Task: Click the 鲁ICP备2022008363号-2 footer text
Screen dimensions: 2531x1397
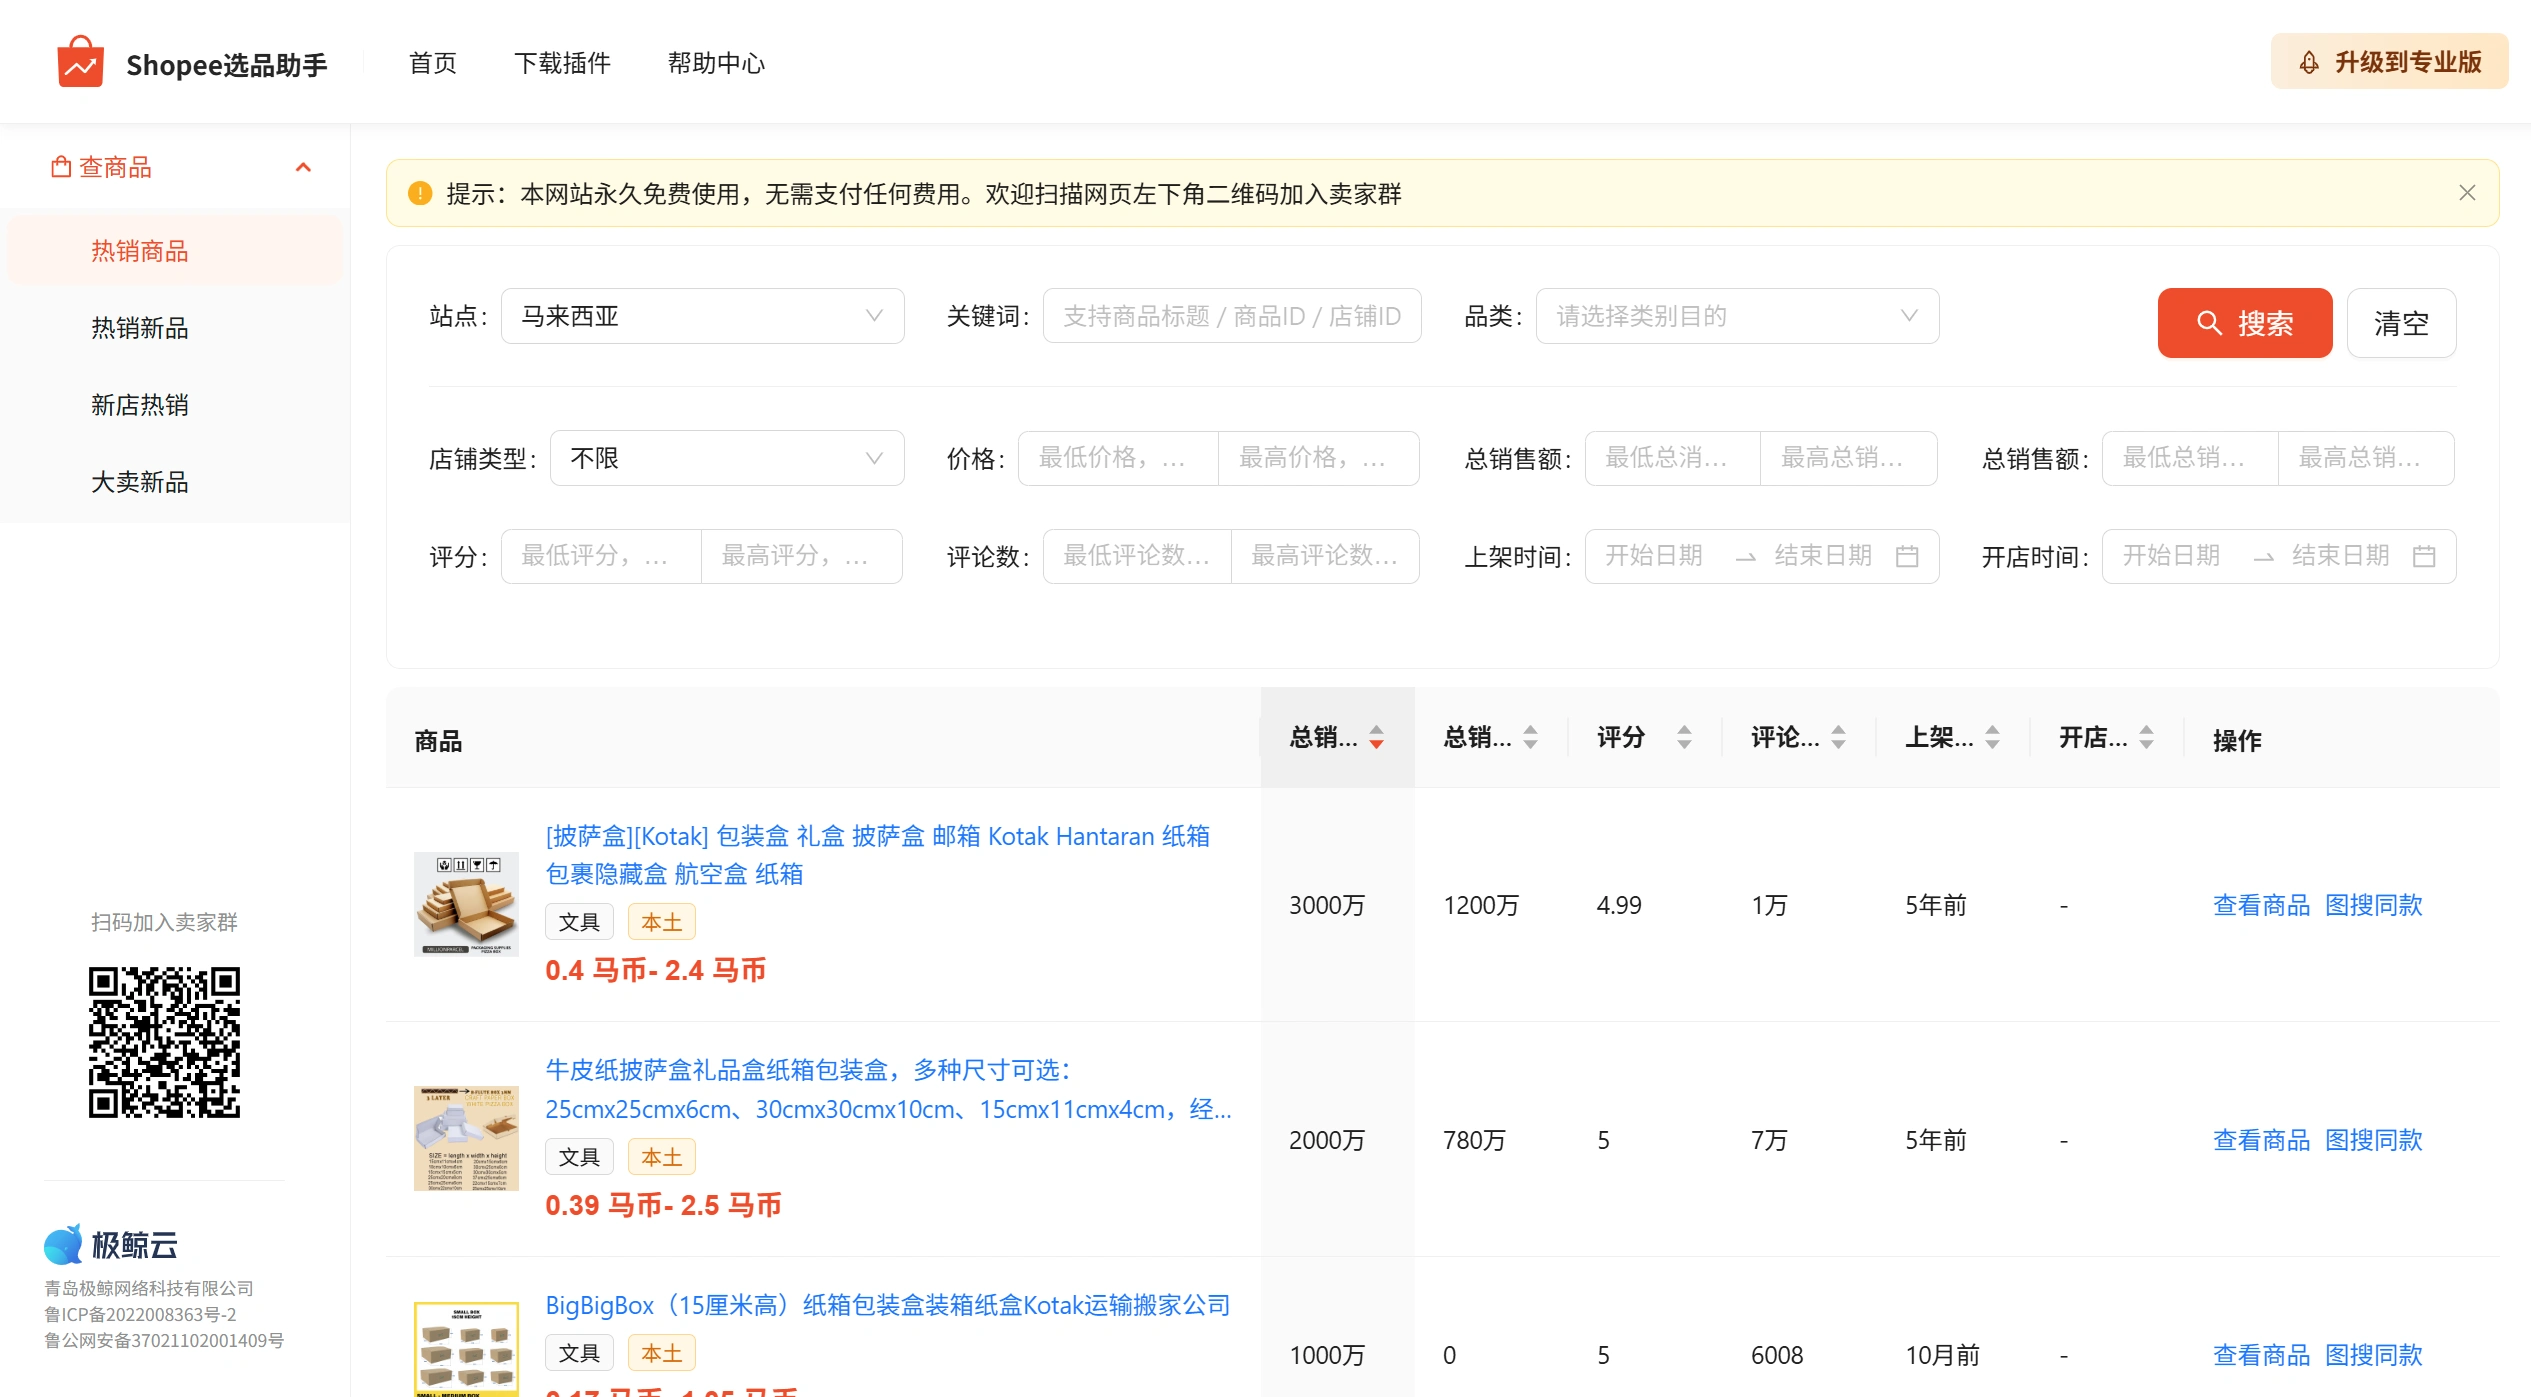Action: 140,1315
